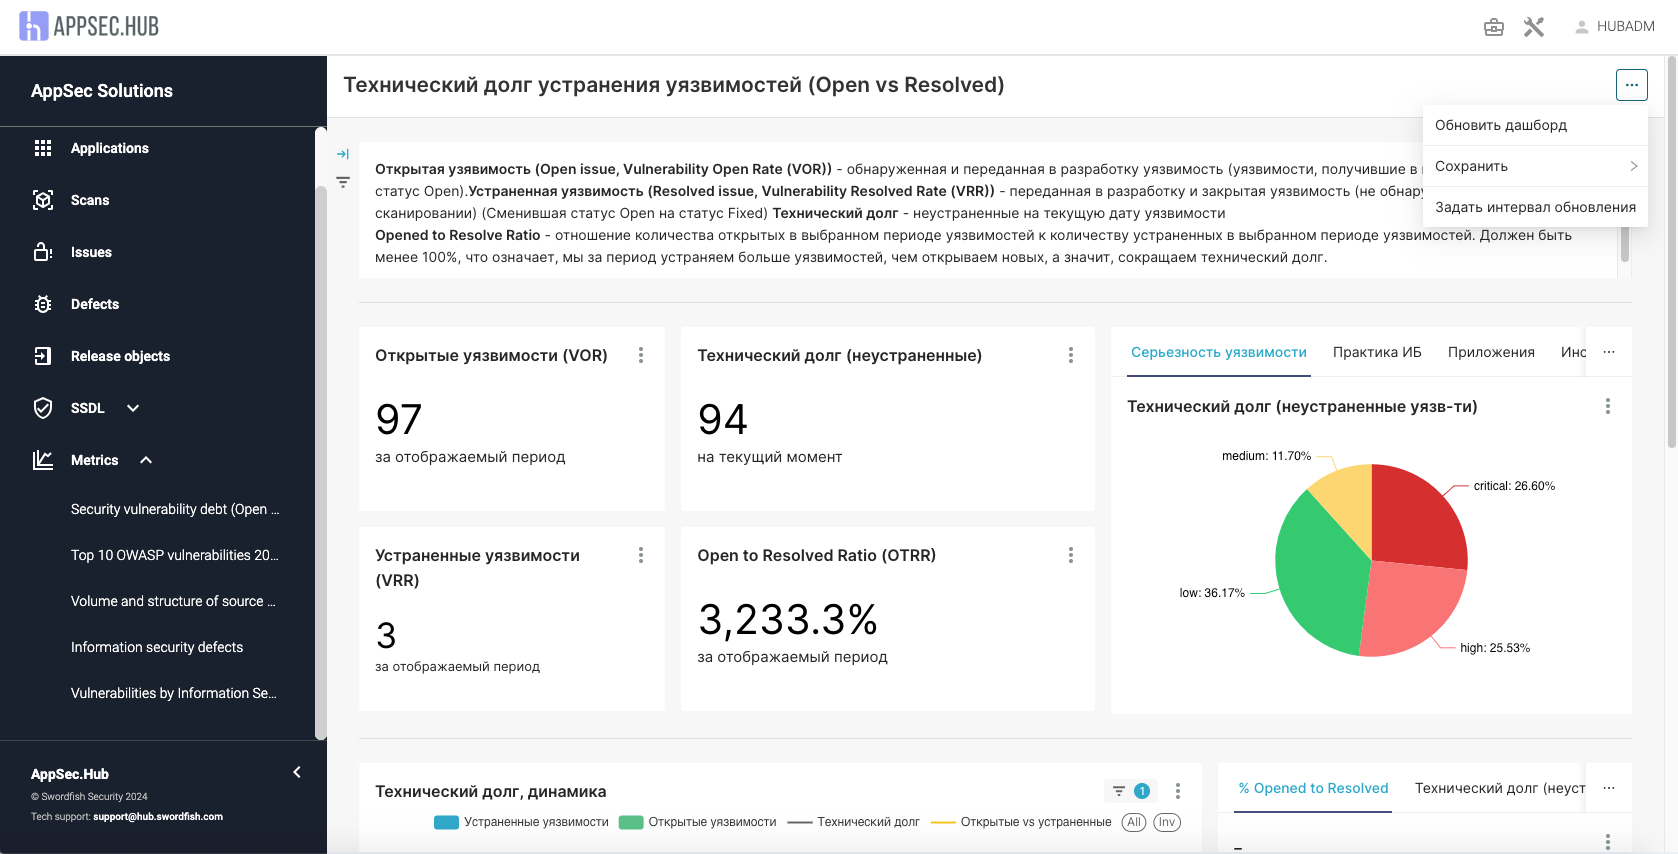Open Defects via the bug icon
This screenshot has height=854, width=1678.
43,304
